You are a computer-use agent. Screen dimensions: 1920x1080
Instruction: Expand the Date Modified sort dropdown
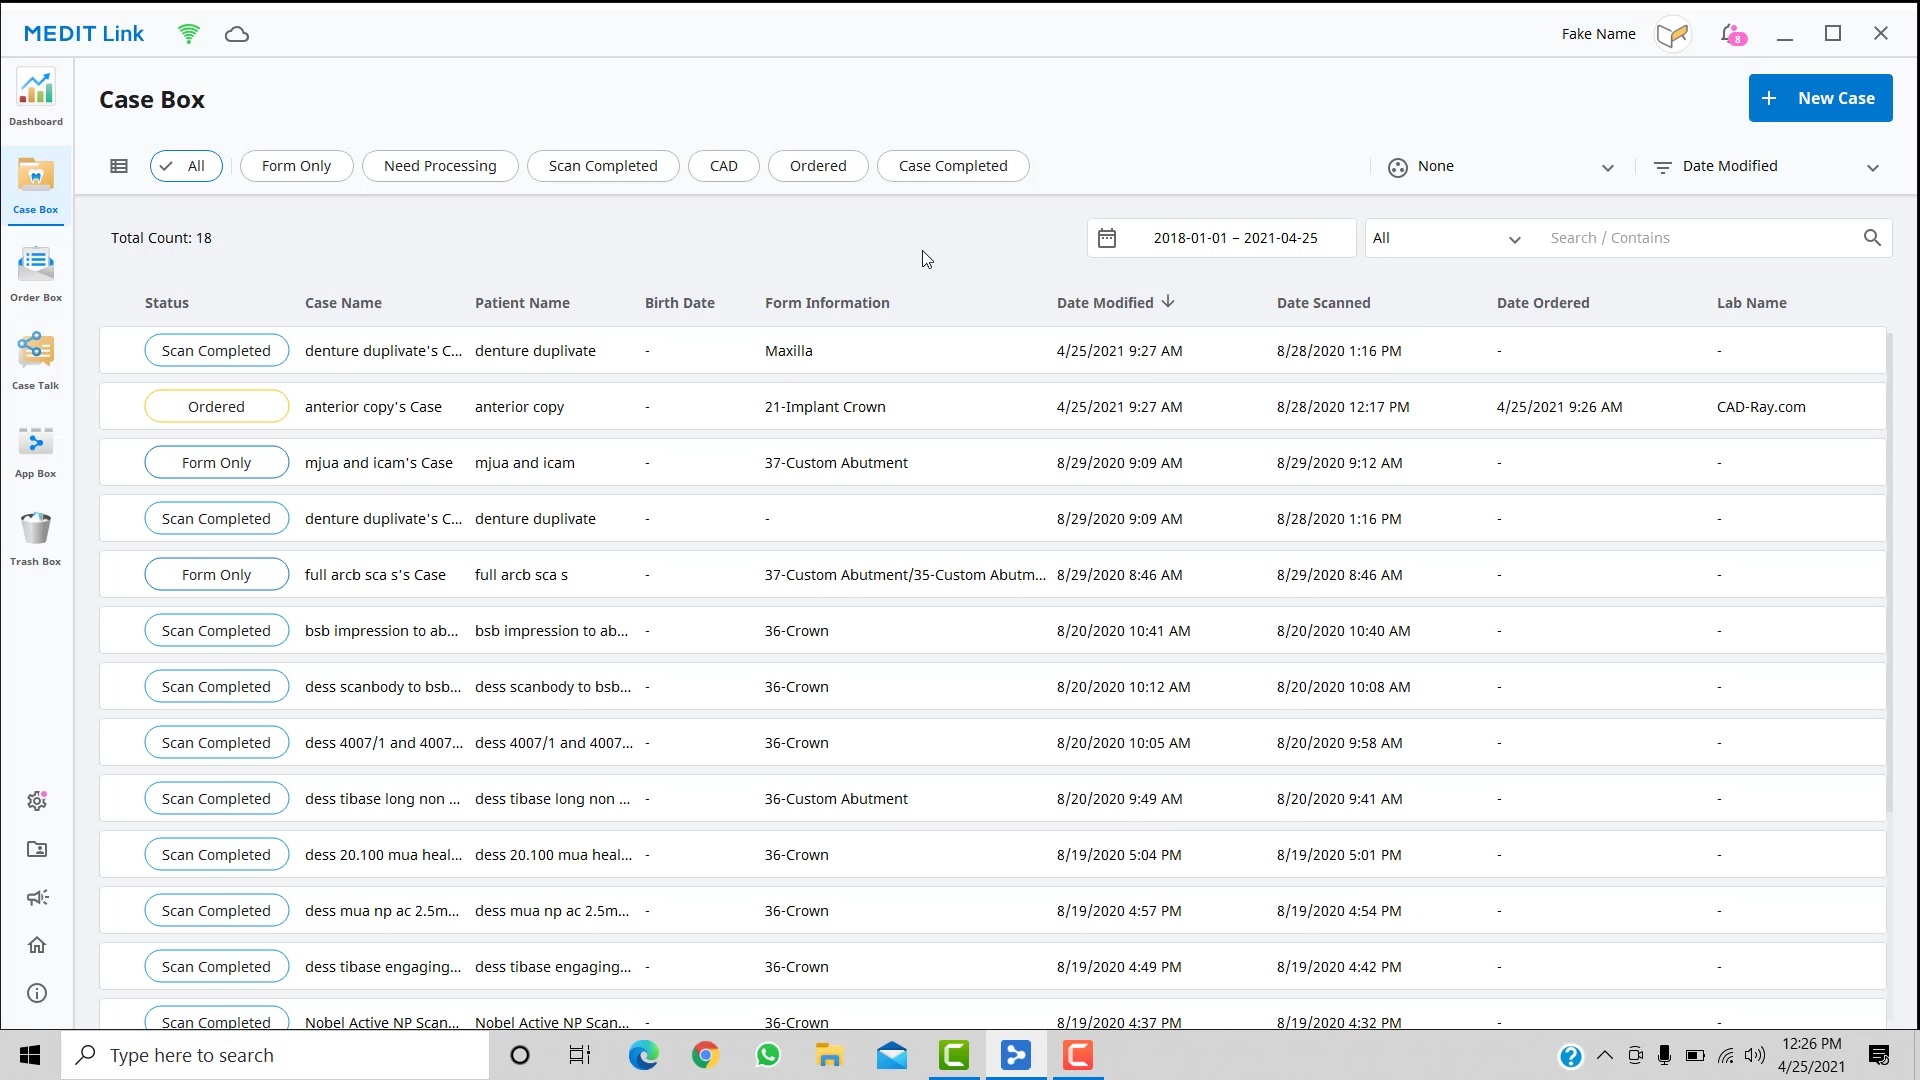click(x=1766, y=167)
